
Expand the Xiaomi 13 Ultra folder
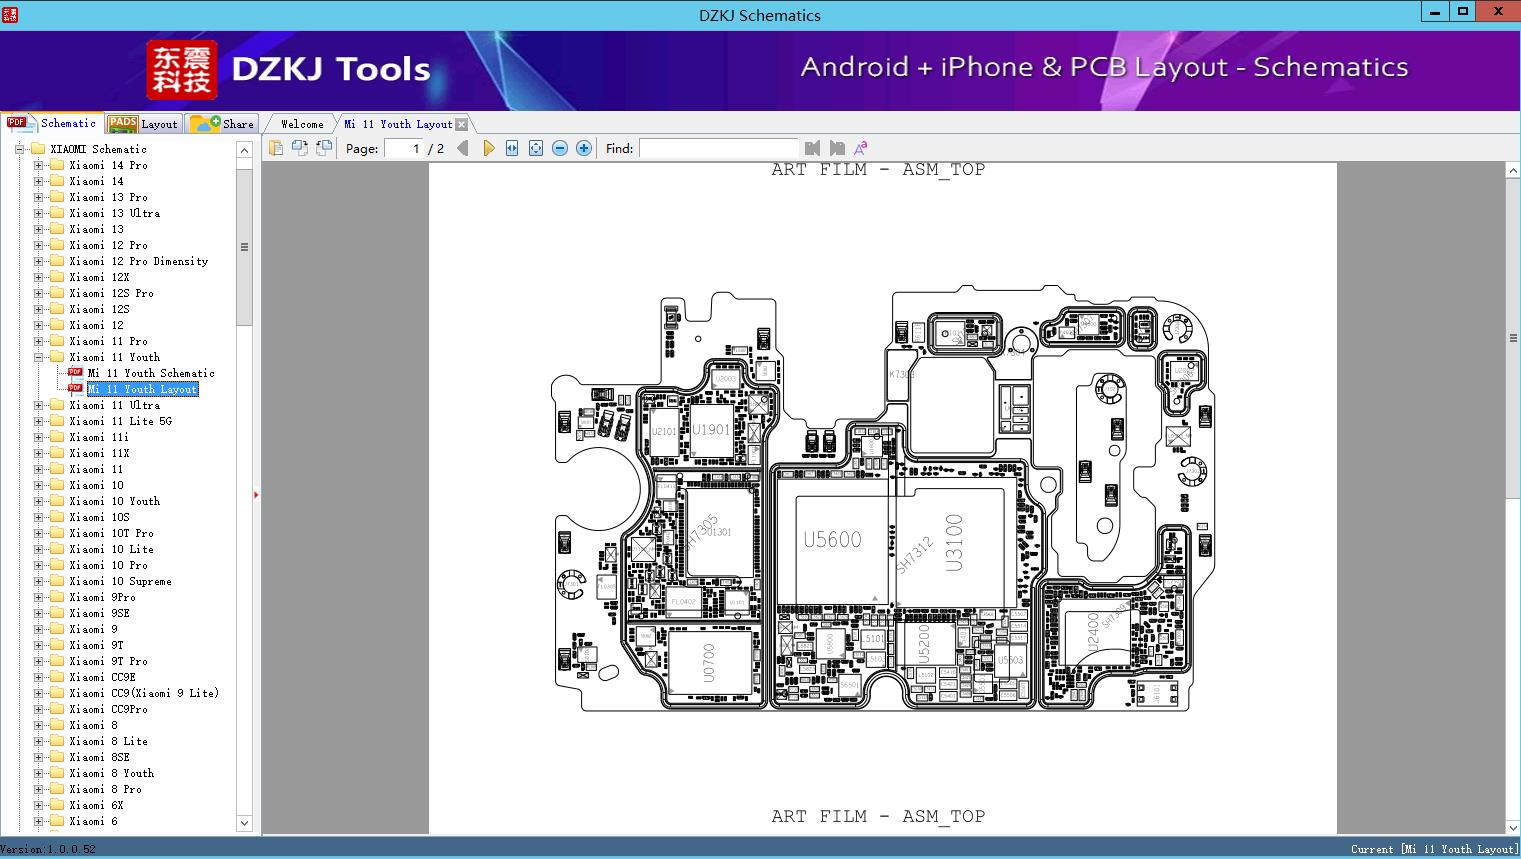click(x=38, y=213)
